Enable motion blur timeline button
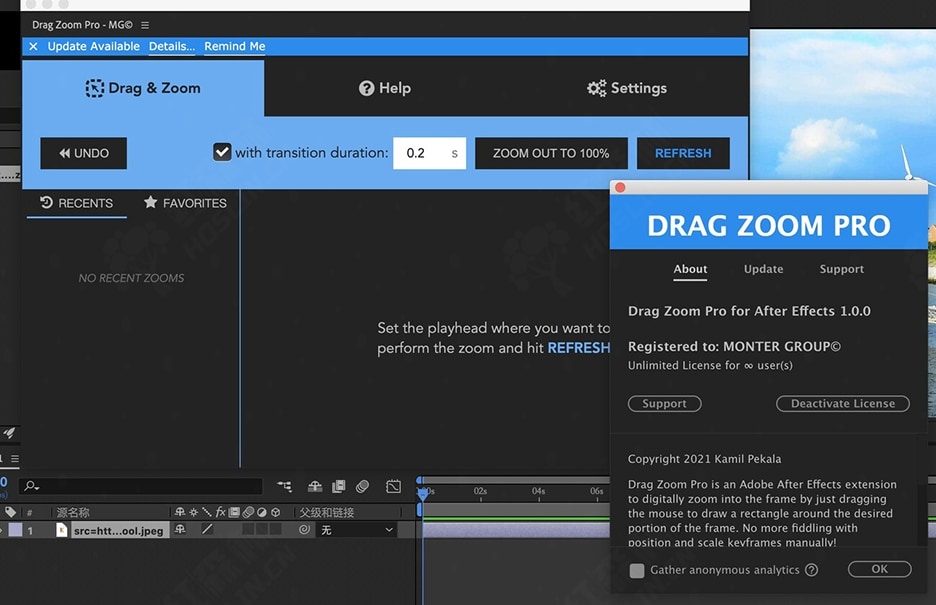 362,486
